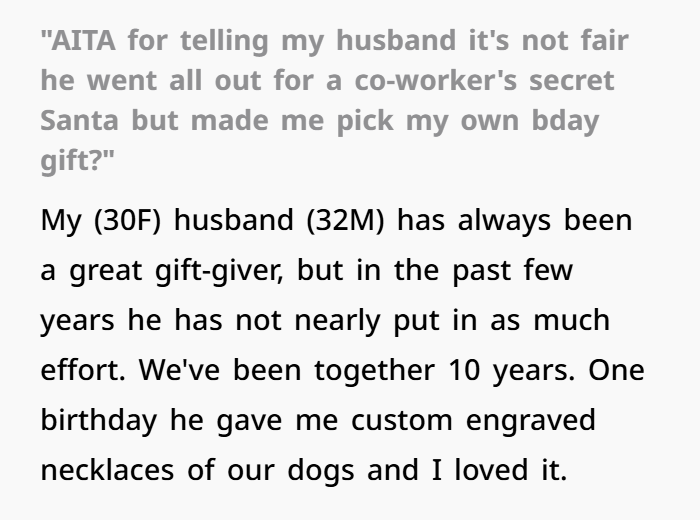
Task: Click the word "custom" in the paragraph
Action: (x=401, y=420)
